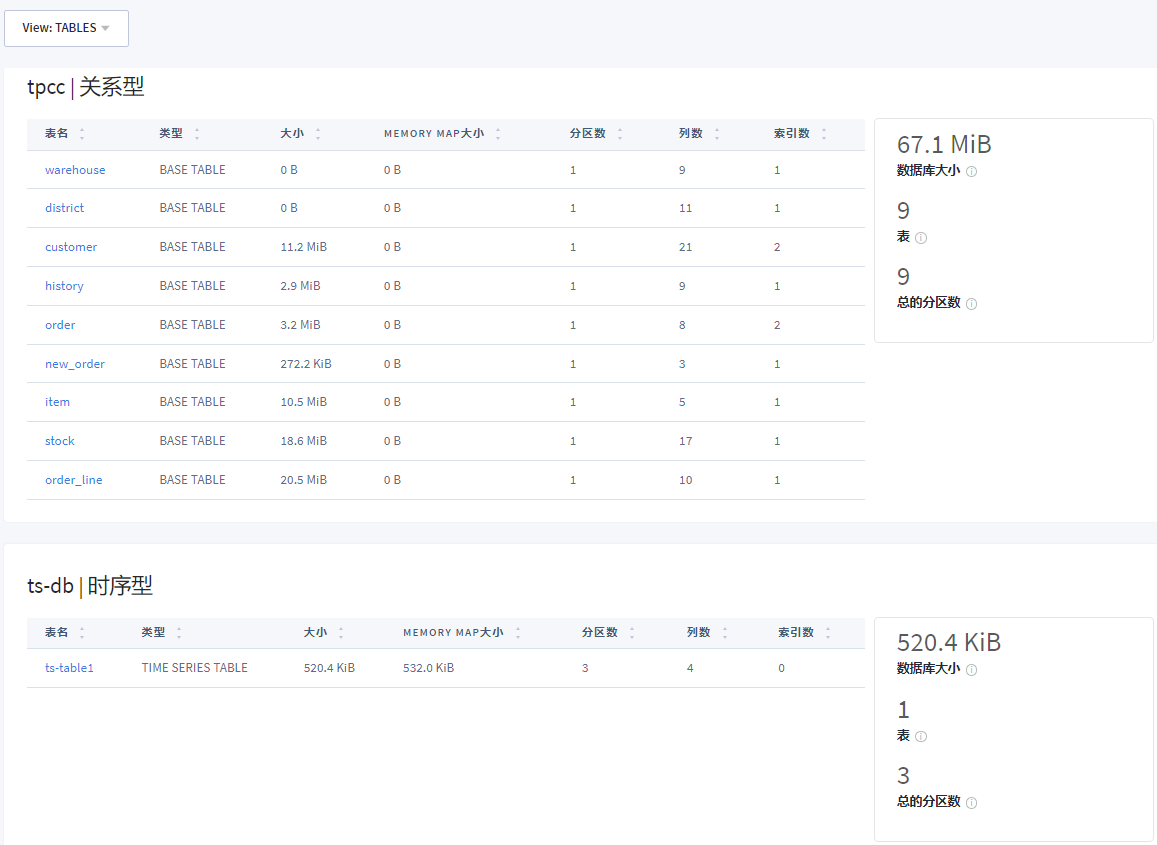
Task: Sort ts-db tables by 大小 column
Action: [340, 633]
